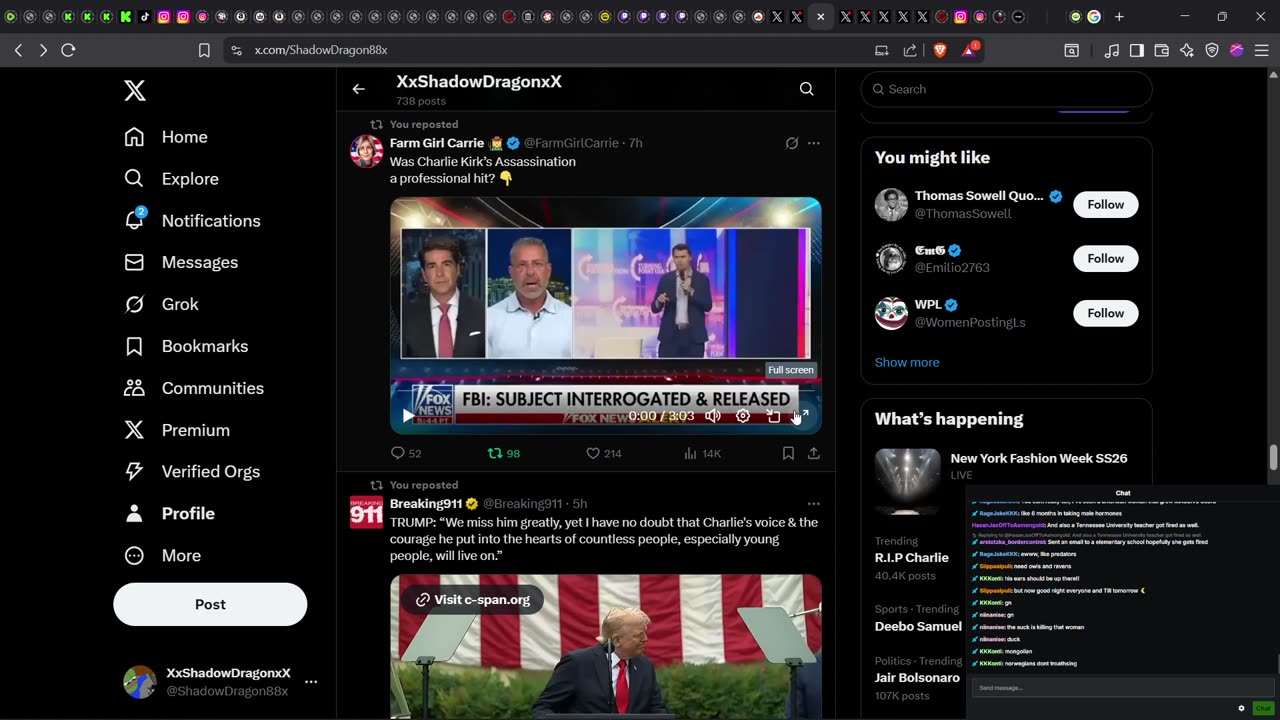
Task: Click the Visit c-span.org link
Action: [473, 599]
